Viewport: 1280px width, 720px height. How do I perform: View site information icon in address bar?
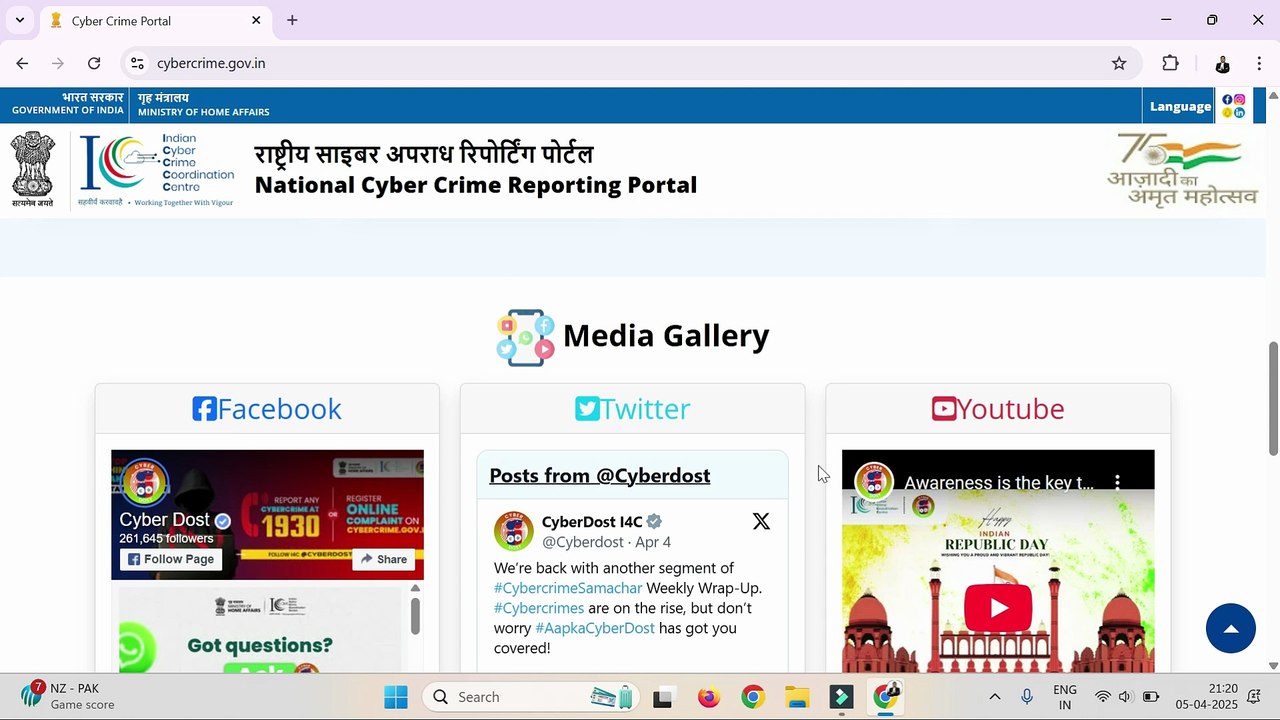[138, 63]
